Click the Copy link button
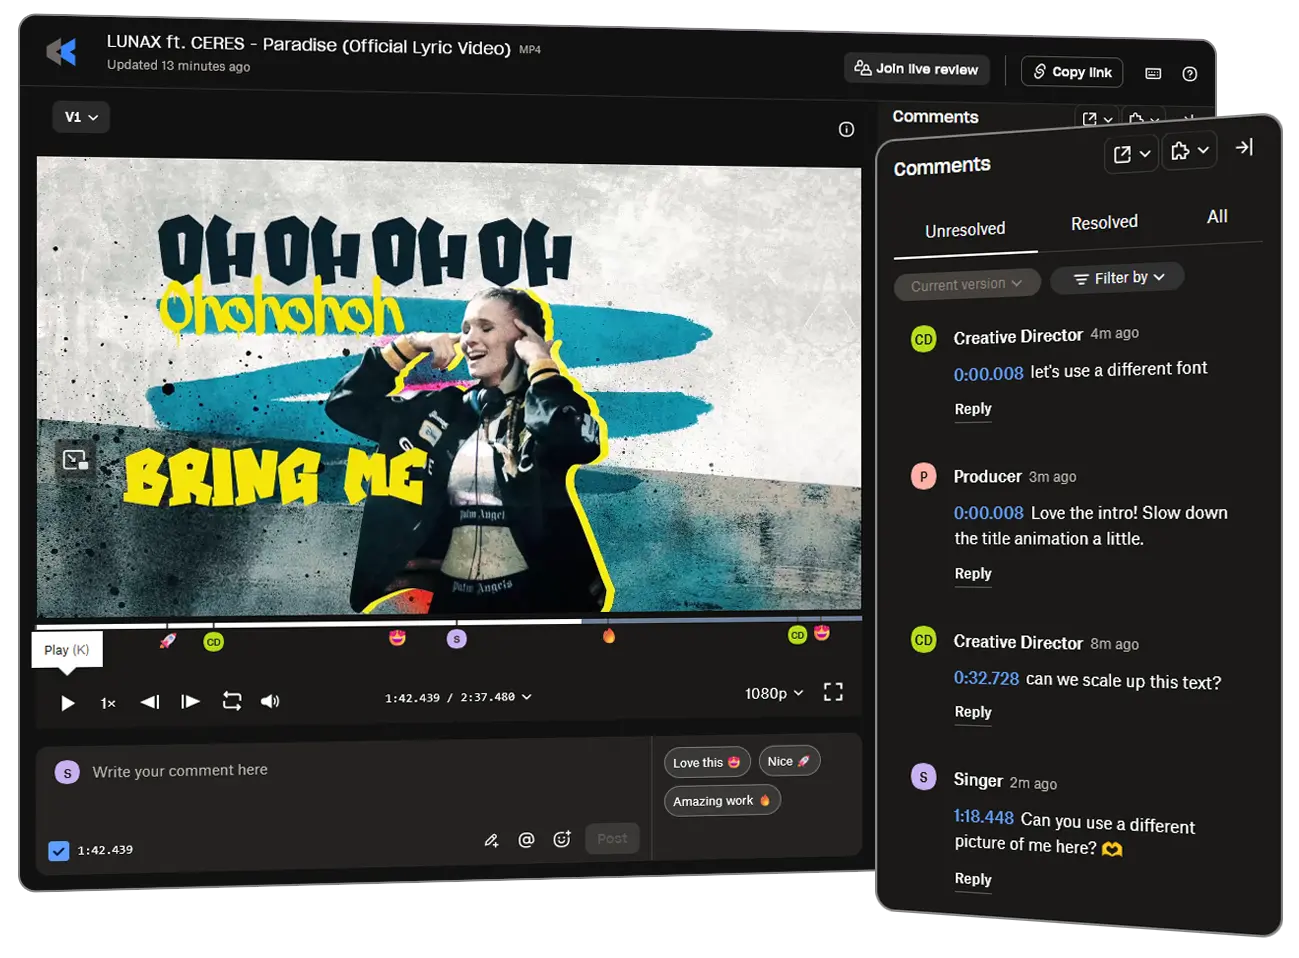Image resolution: width=1299 pixels, height=958 pixels. tap(1072, 72)
